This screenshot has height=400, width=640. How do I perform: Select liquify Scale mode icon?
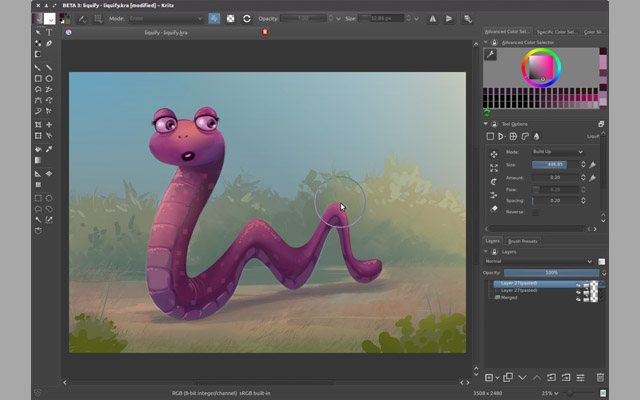tap(494, 168)
